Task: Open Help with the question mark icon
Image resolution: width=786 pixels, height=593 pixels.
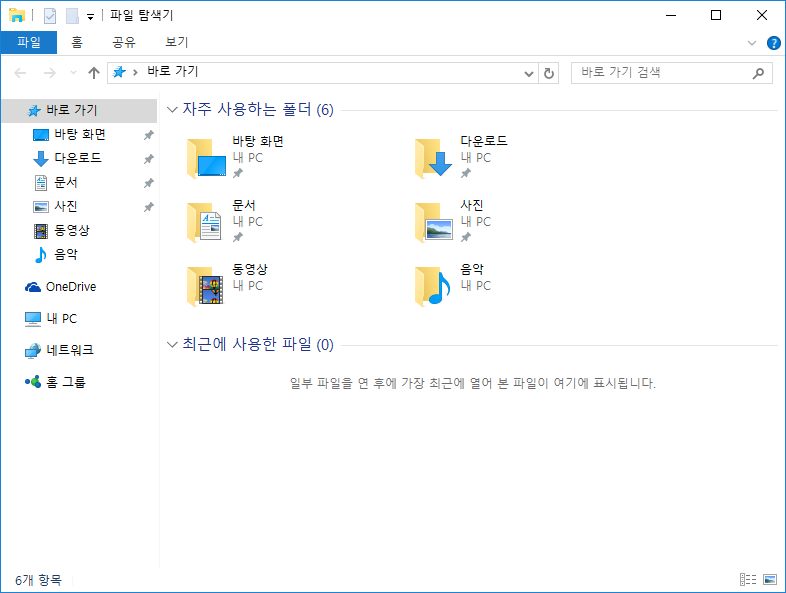Action: 773,43
